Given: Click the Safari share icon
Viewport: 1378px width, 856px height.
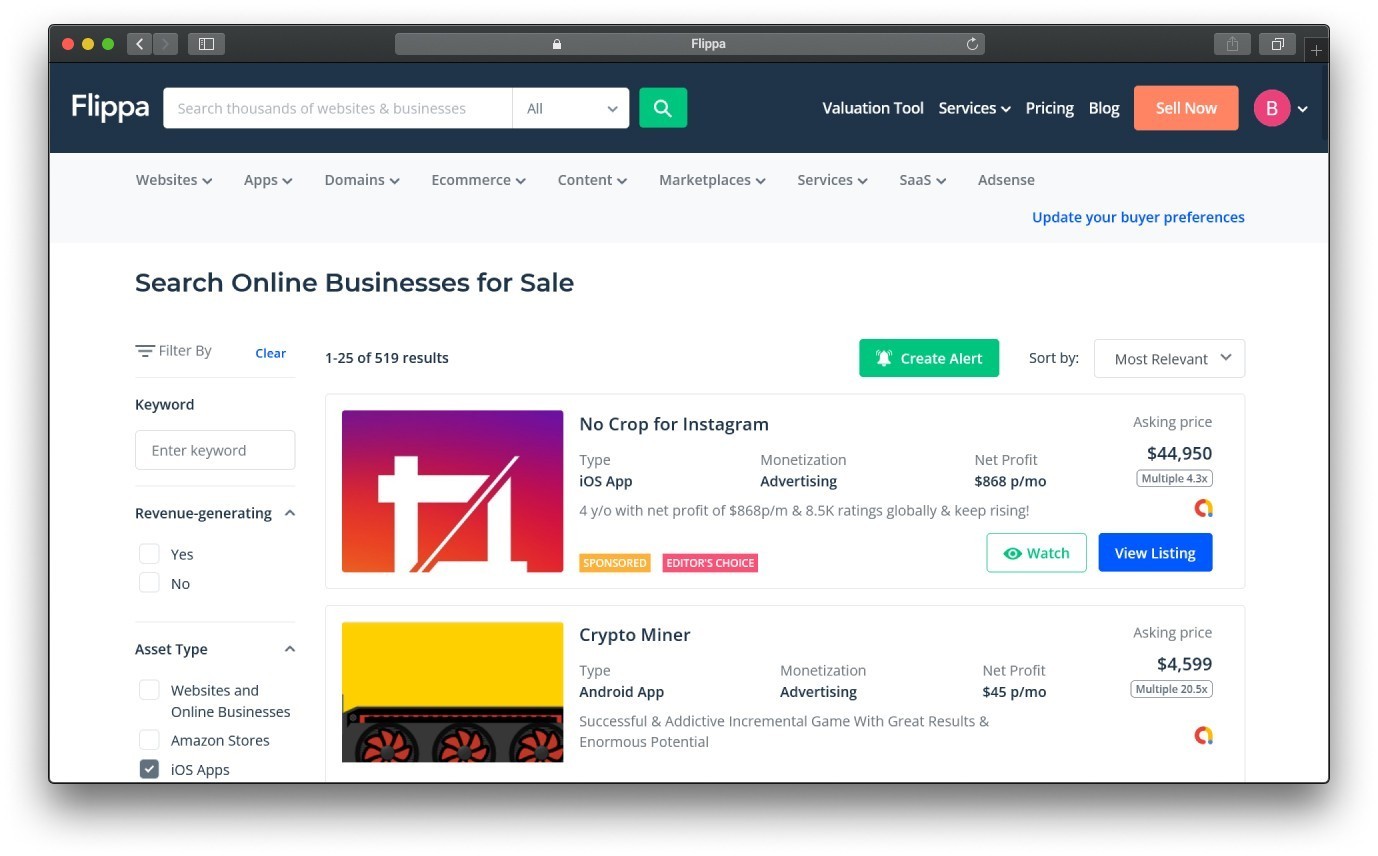Looking at the screenshot, I should [x=1232, y=44].
